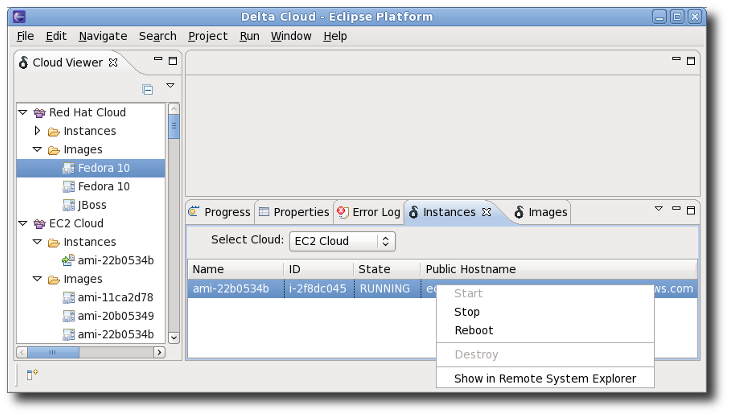Open the Project menu
This screenshot has width=730, height=416.
(208, 36)
